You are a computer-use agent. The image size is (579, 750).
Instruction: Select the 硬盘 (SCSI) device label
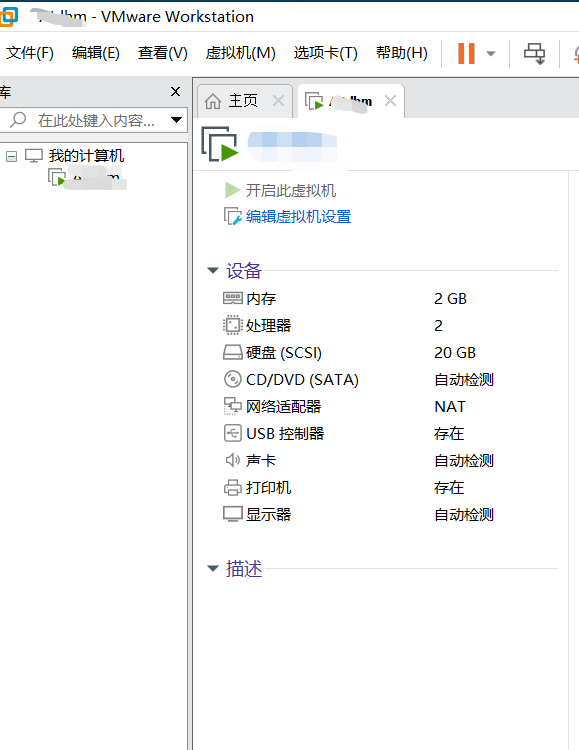click(284, 353)
